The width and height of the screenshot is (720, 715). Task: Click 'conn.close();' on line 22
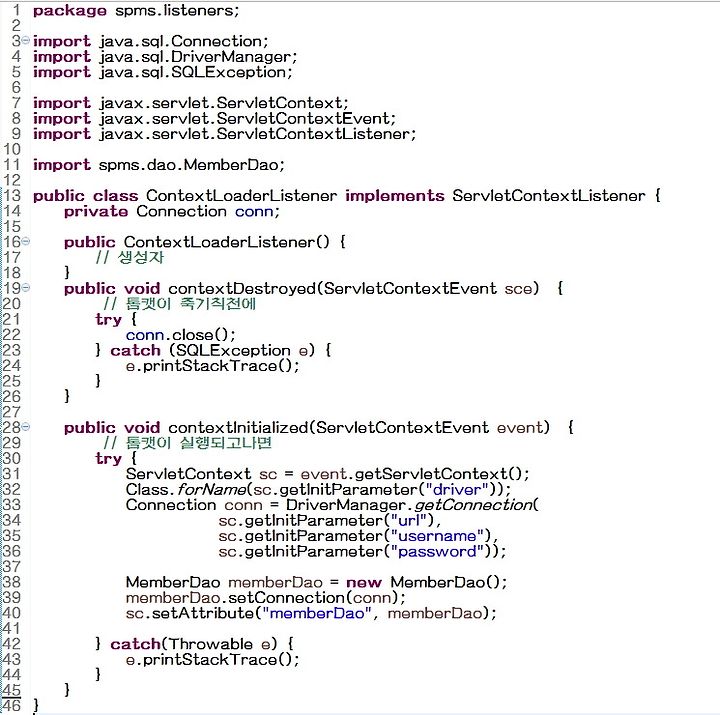[180, 335]
